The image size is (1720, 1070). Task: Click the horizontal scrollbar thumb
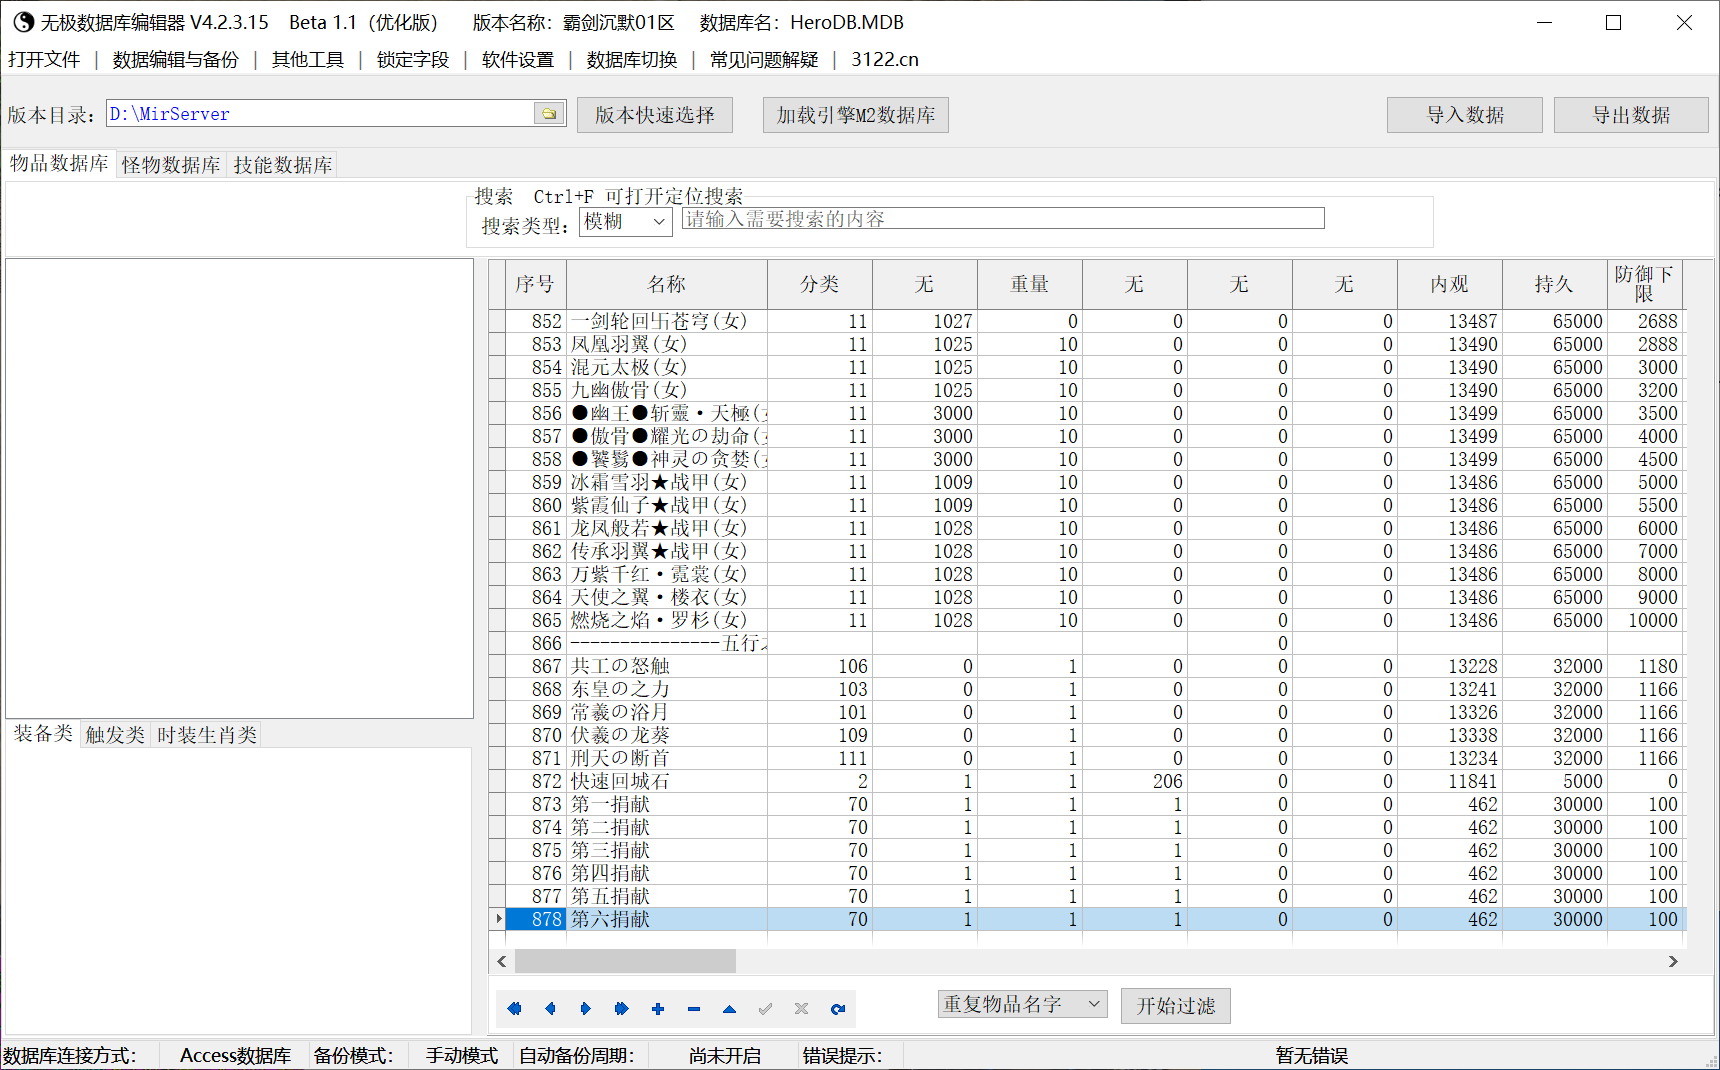click(x=625, y=961)
